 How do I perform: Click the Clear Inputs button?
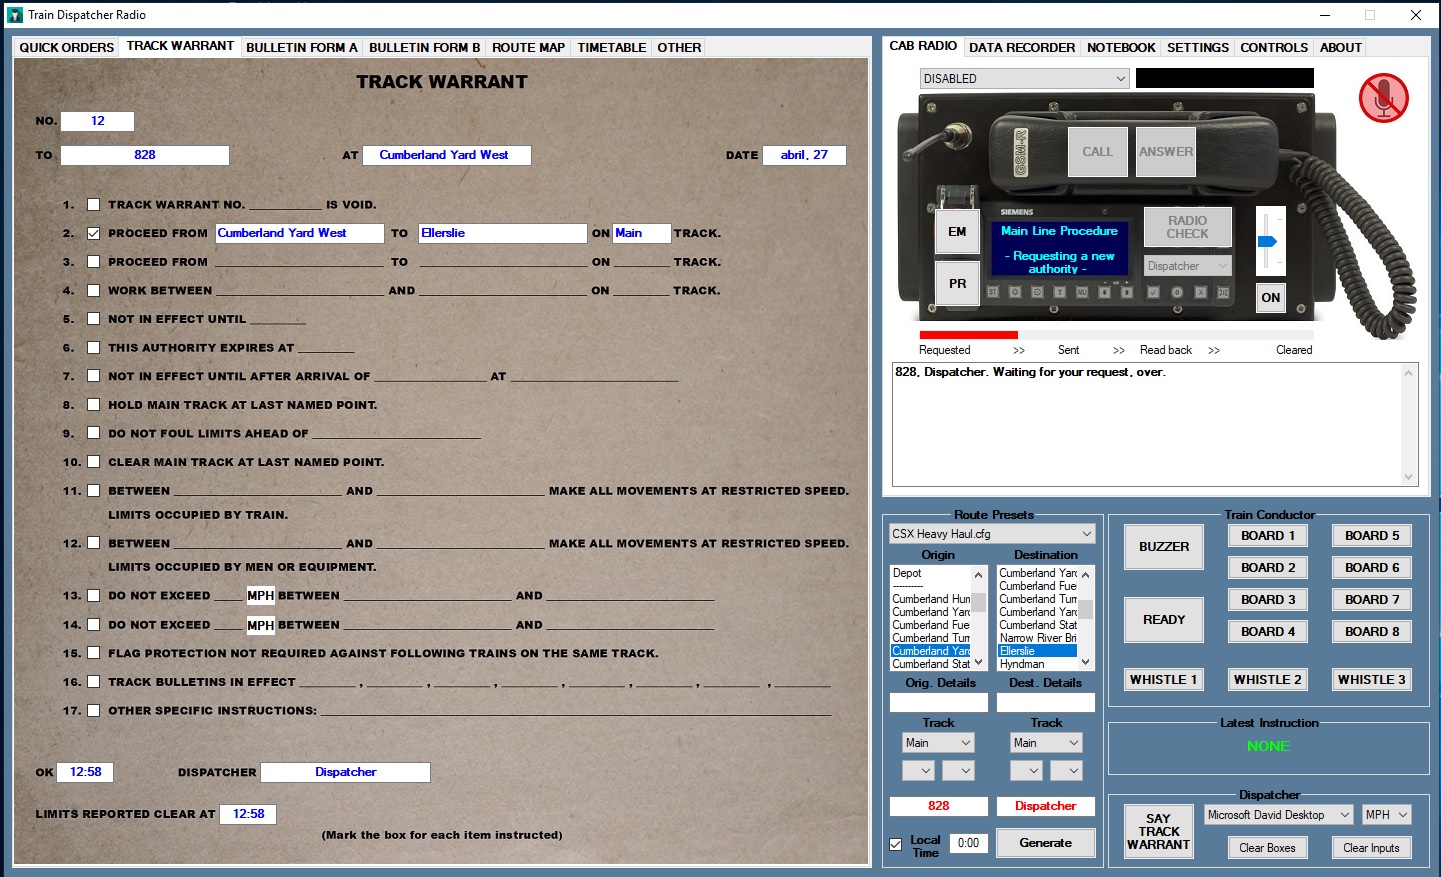[1371, 848]
